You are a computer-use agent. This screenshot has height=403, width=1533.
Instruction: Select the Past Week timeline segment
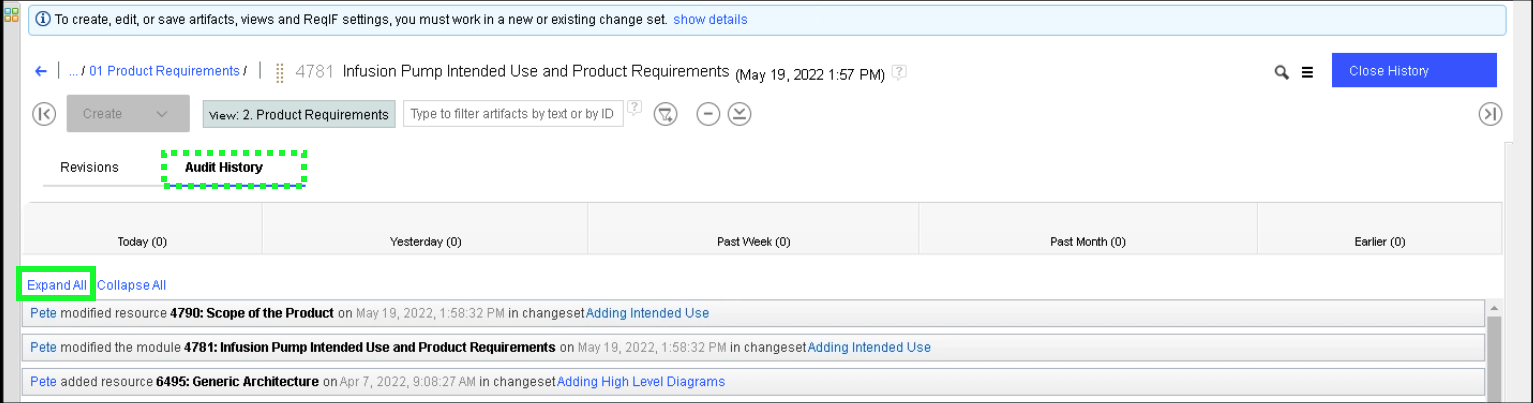click(x=753, y=241)
